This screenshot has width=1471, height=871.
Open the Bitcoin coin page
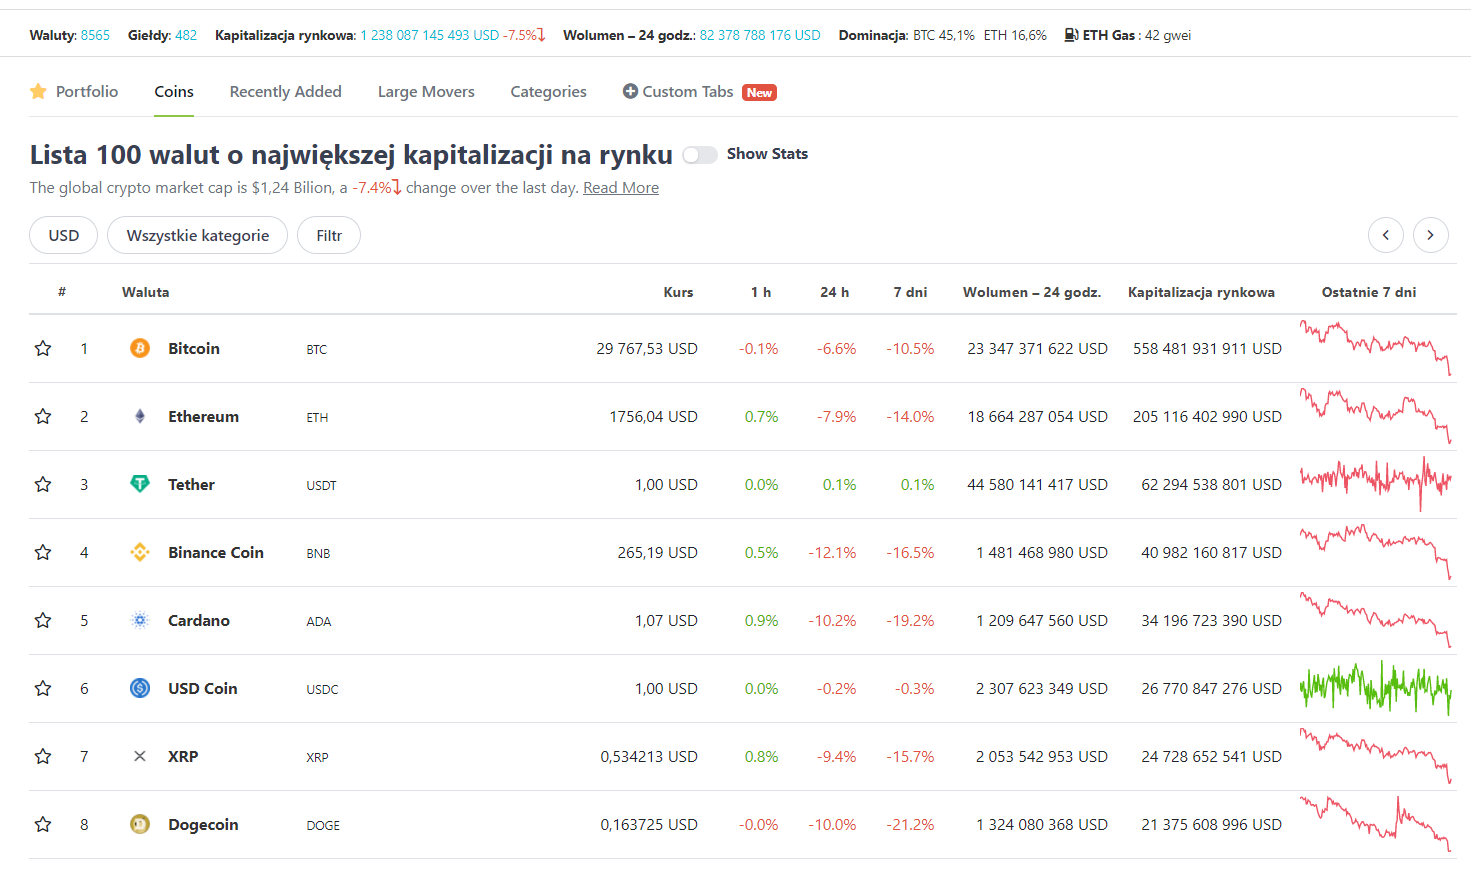[194, 348]
